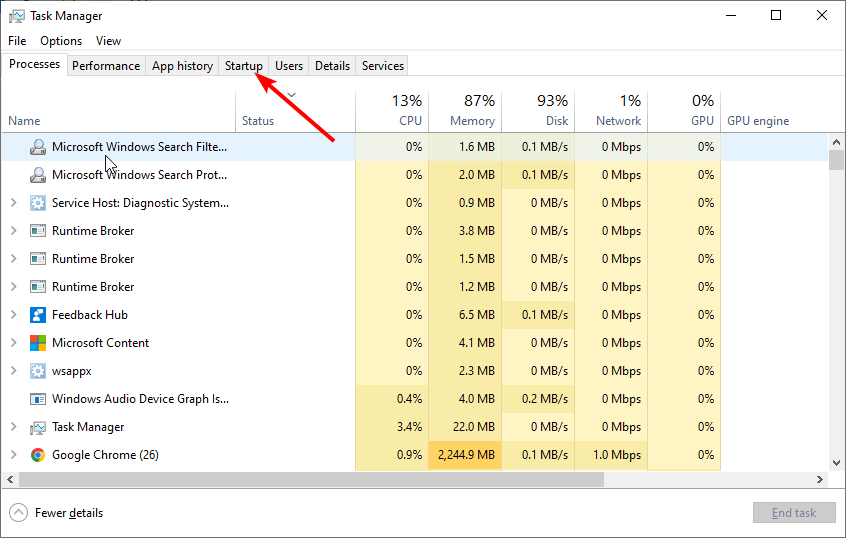Switch to the Startup tab

(x=244, y=66)
